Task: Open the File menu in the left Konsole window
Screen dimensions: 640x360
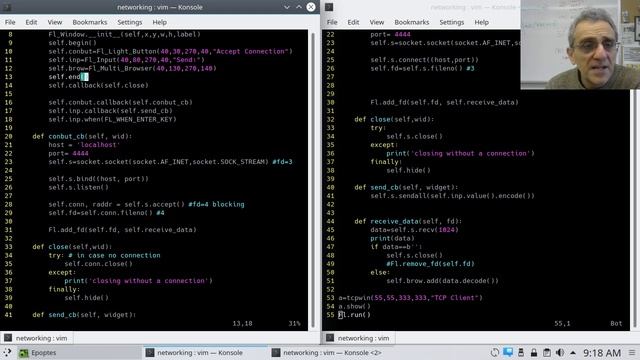Action: click(x=10, y=22)
